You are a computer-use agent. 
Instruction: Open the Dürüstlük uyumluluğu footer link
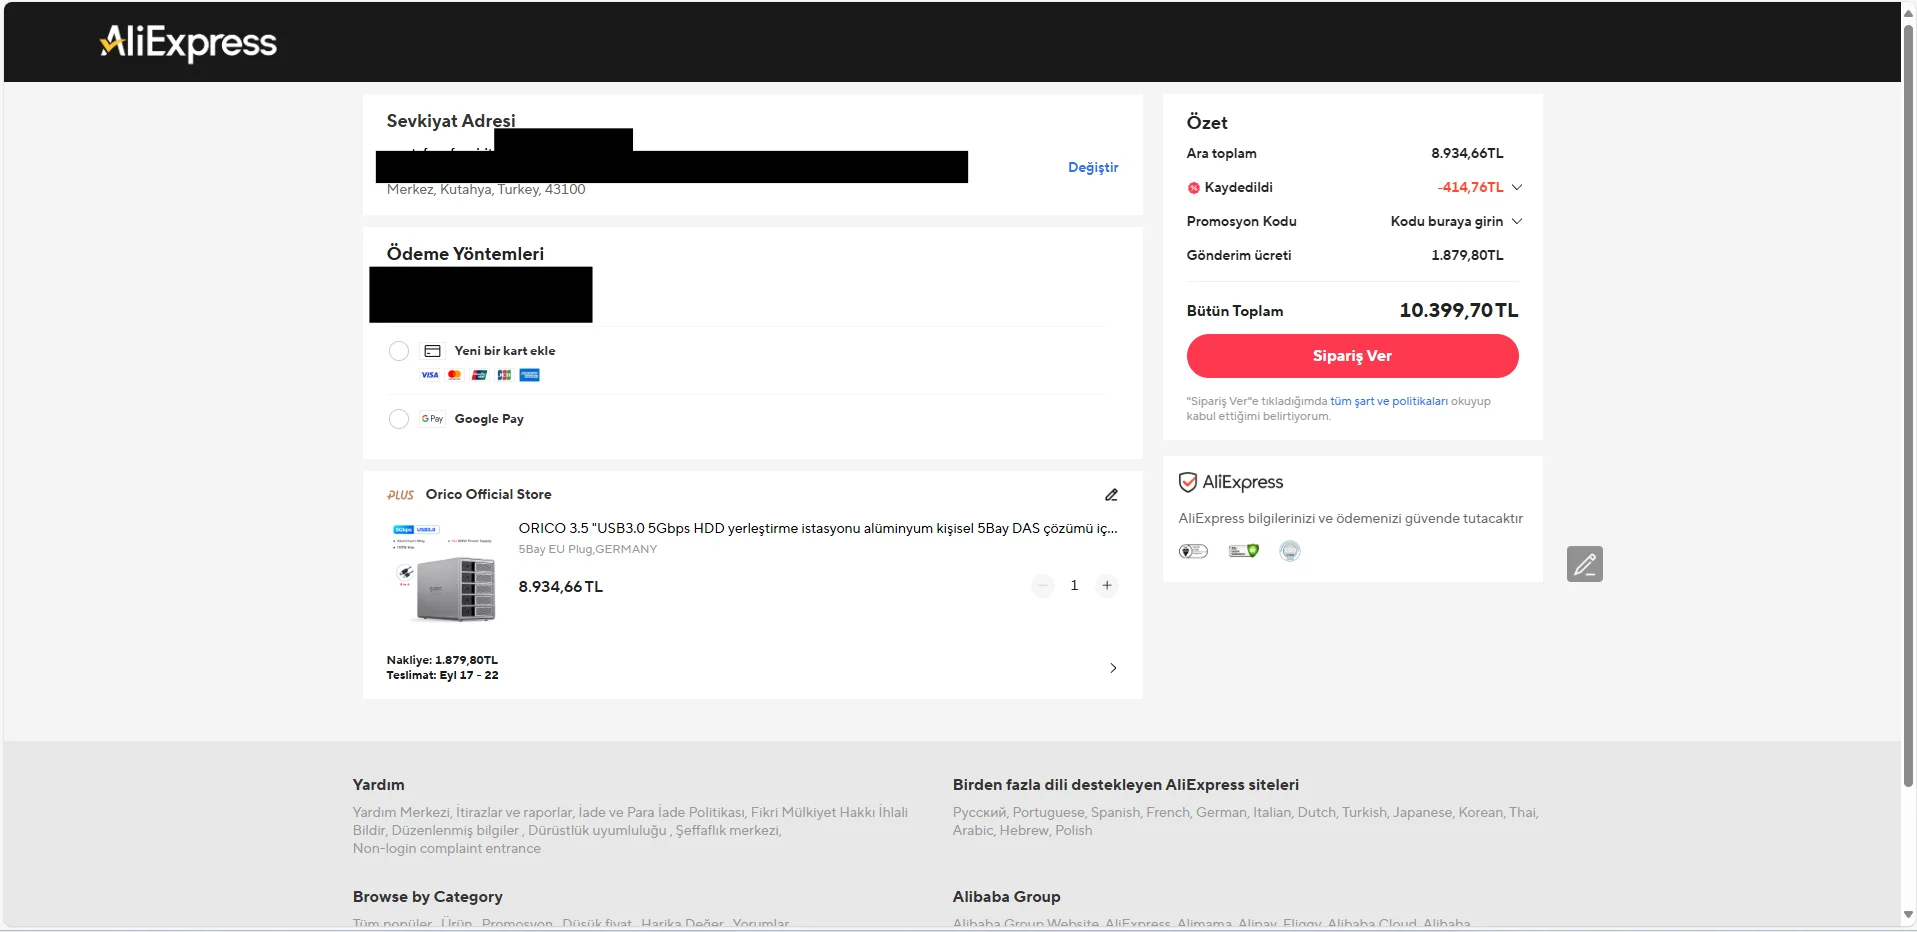tap(597, 831)
